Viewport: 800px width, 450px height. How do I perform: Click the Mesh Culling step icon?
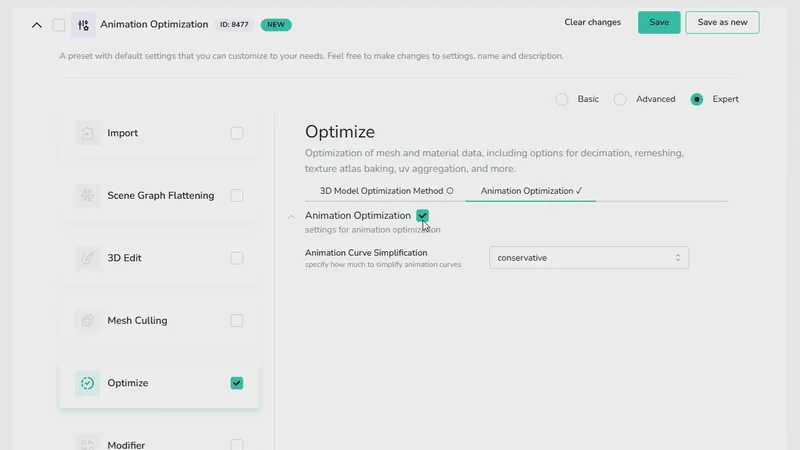[88, 321]
